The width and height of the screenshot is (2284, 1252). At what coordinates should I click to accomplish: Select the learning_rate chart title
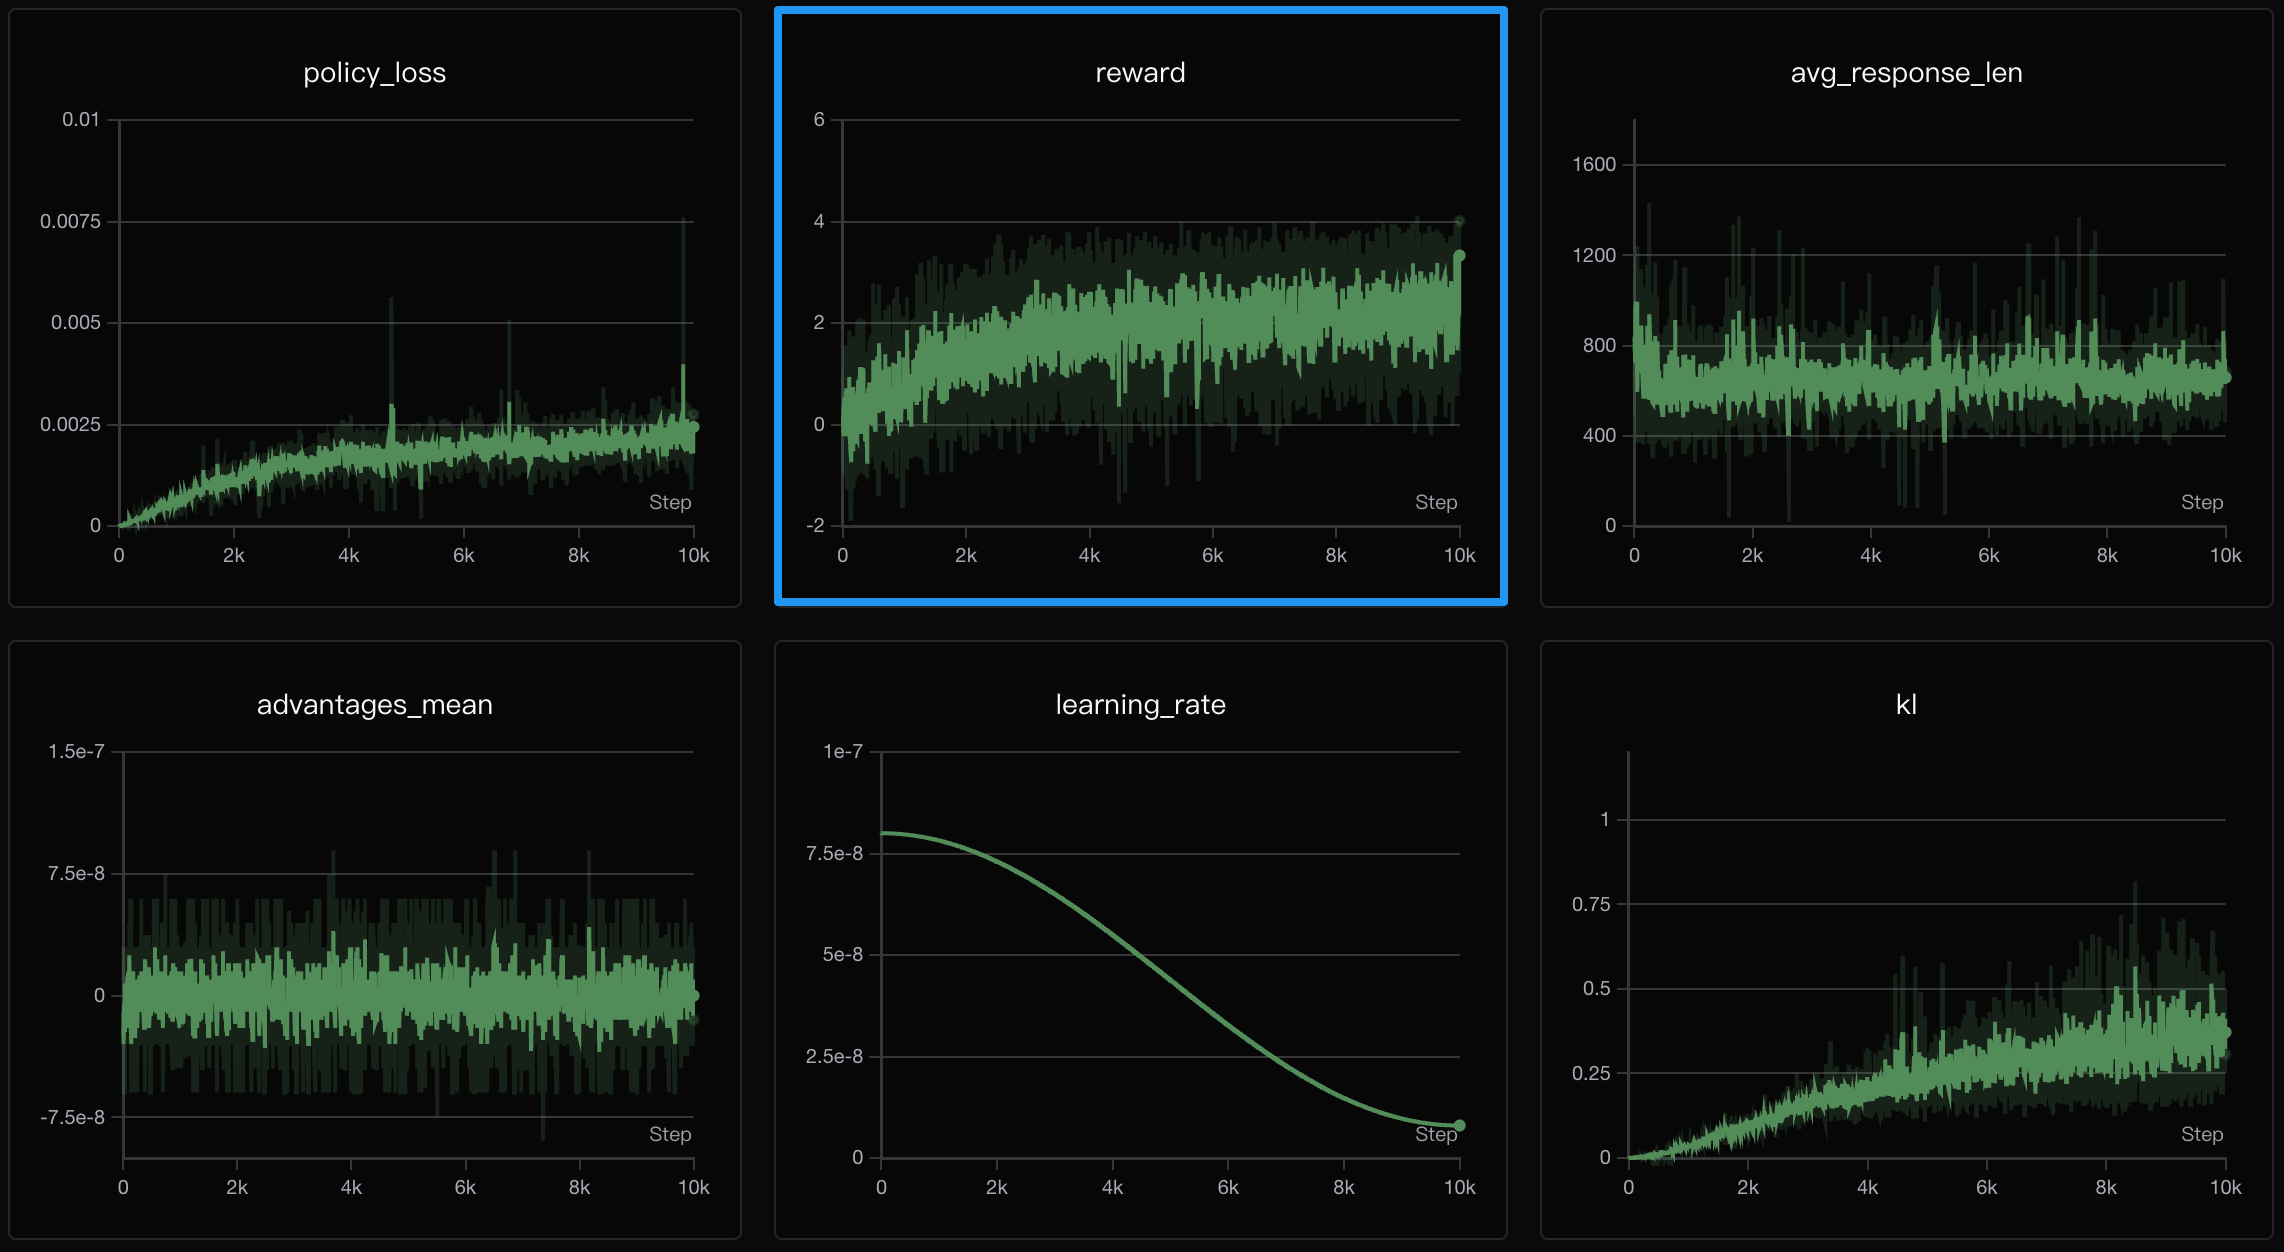point(1140,705)
